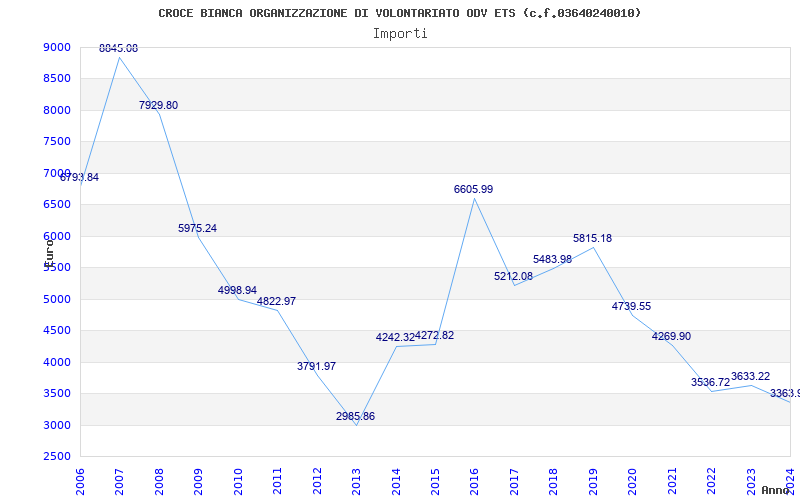
Task: Select the 6605.99 data label
Action: 473,189
